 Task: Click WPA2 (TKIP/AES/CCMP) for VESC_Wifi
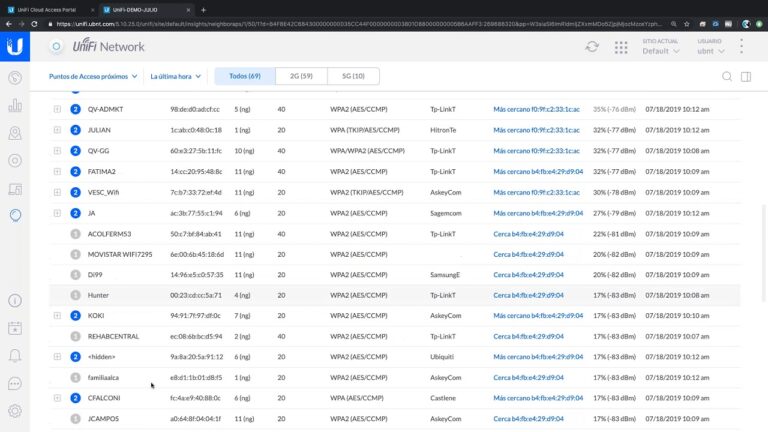[x=366, y=192]
